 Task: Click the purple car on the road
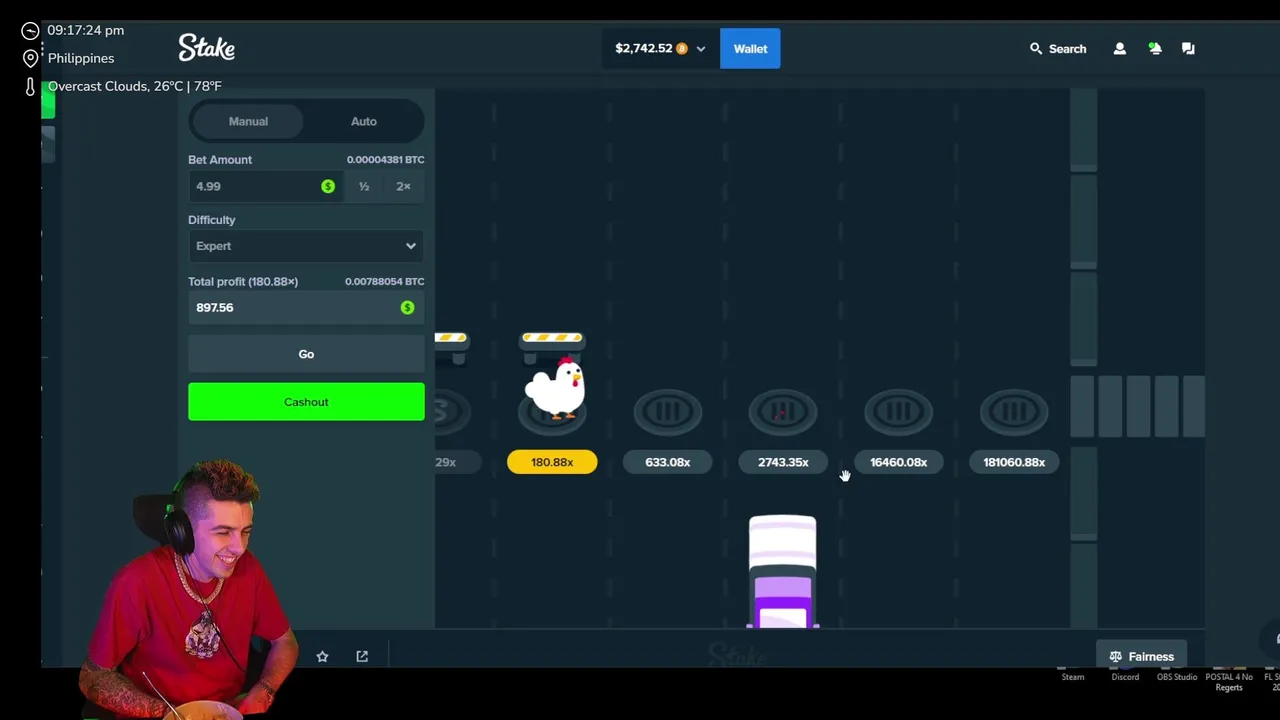[x=782, y=572]
